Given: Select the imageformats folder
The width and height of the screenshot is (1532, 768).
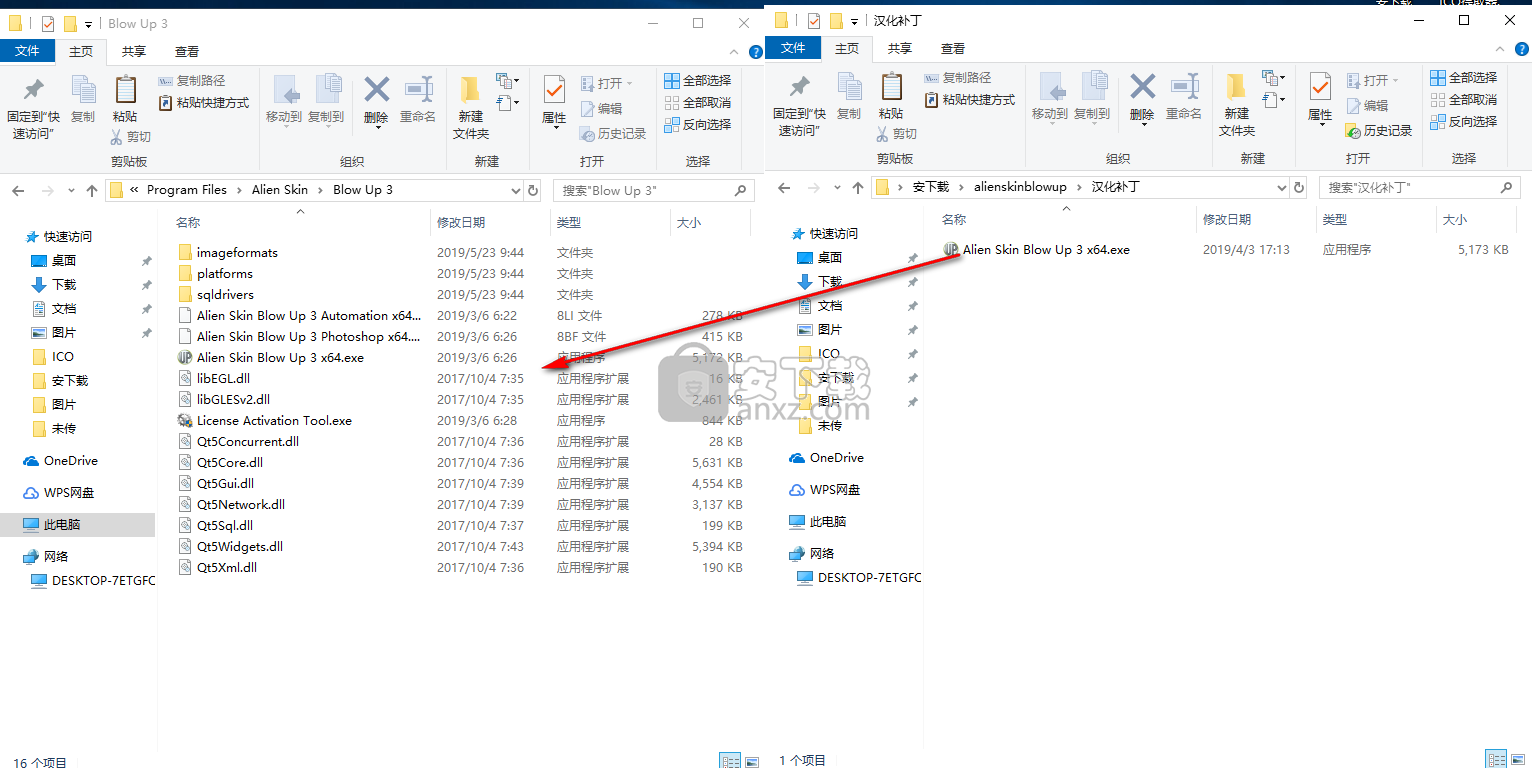Looking at the screenshot, I should (237, 253).
